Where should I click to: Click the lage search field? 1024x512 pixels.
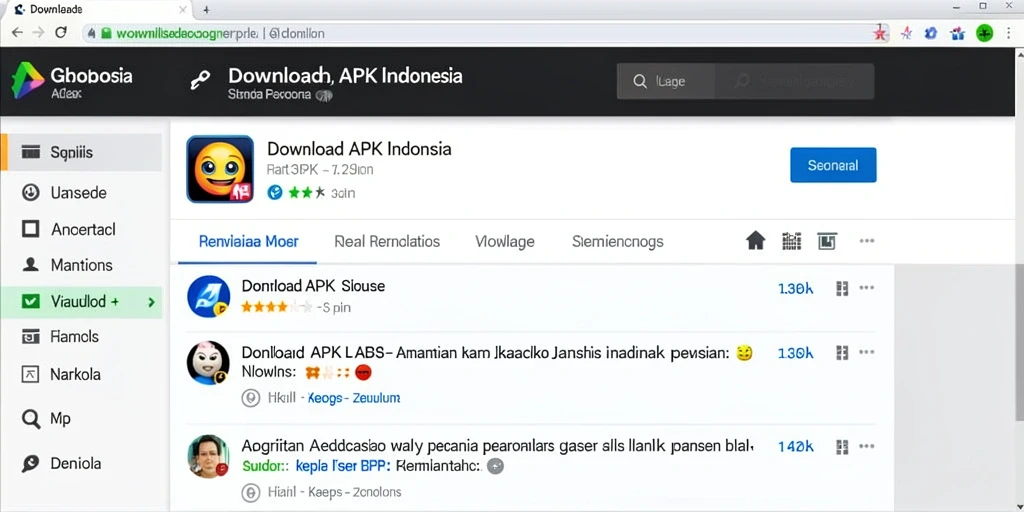tap(745, 82)
